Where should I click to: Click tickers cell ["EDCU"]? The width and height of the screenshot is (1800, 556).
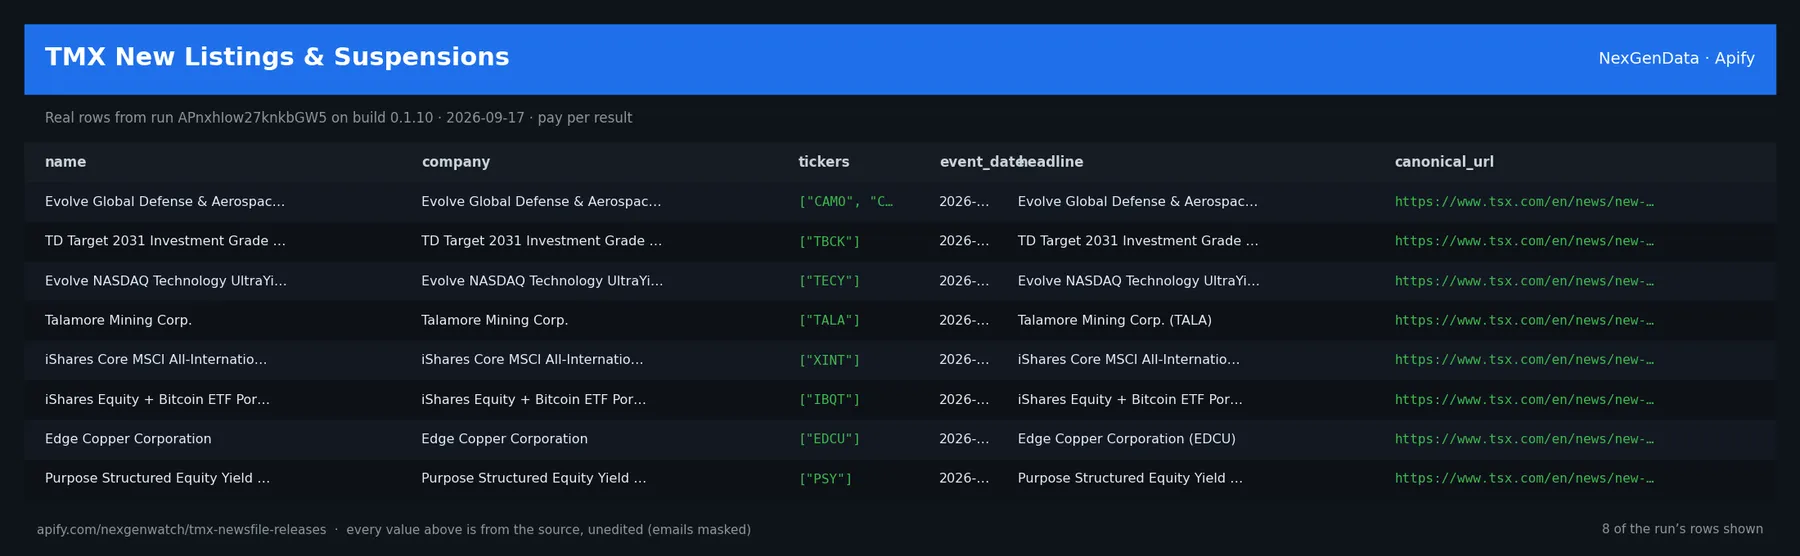click(829, 439)
